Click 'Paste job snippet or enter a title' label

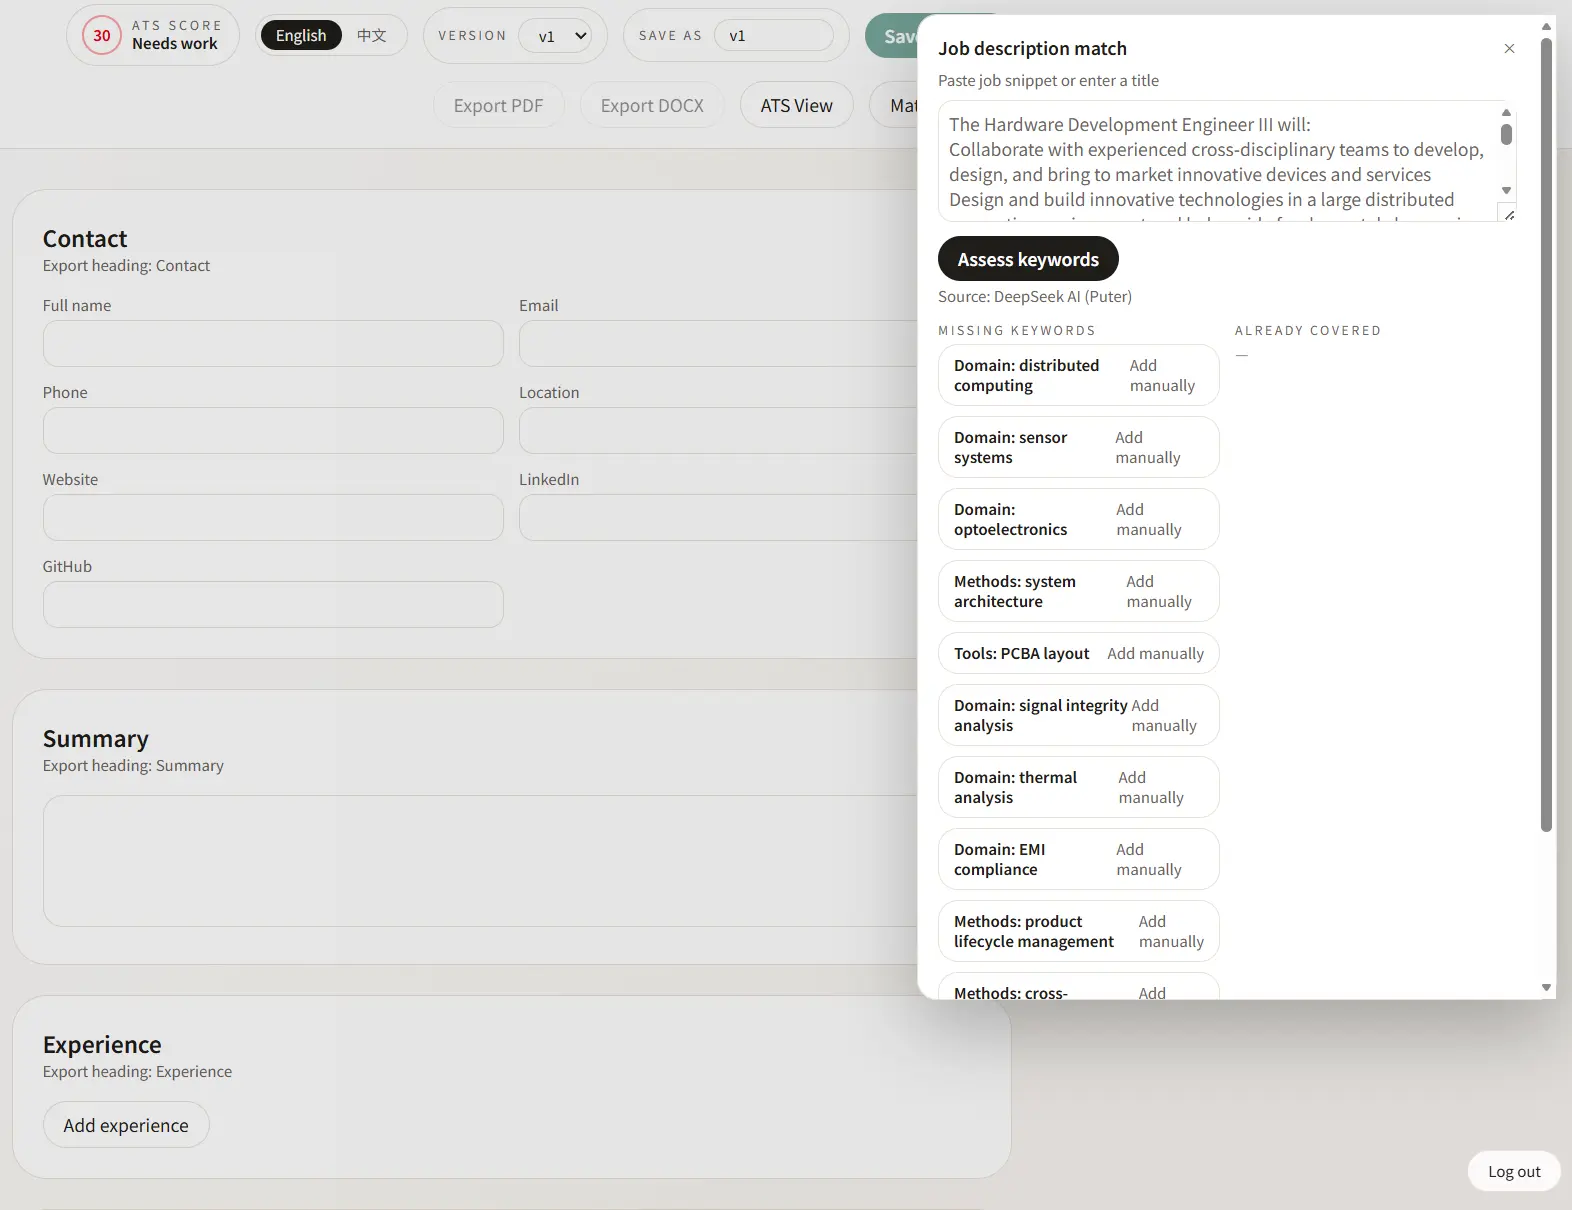(x=1048, y=80)
